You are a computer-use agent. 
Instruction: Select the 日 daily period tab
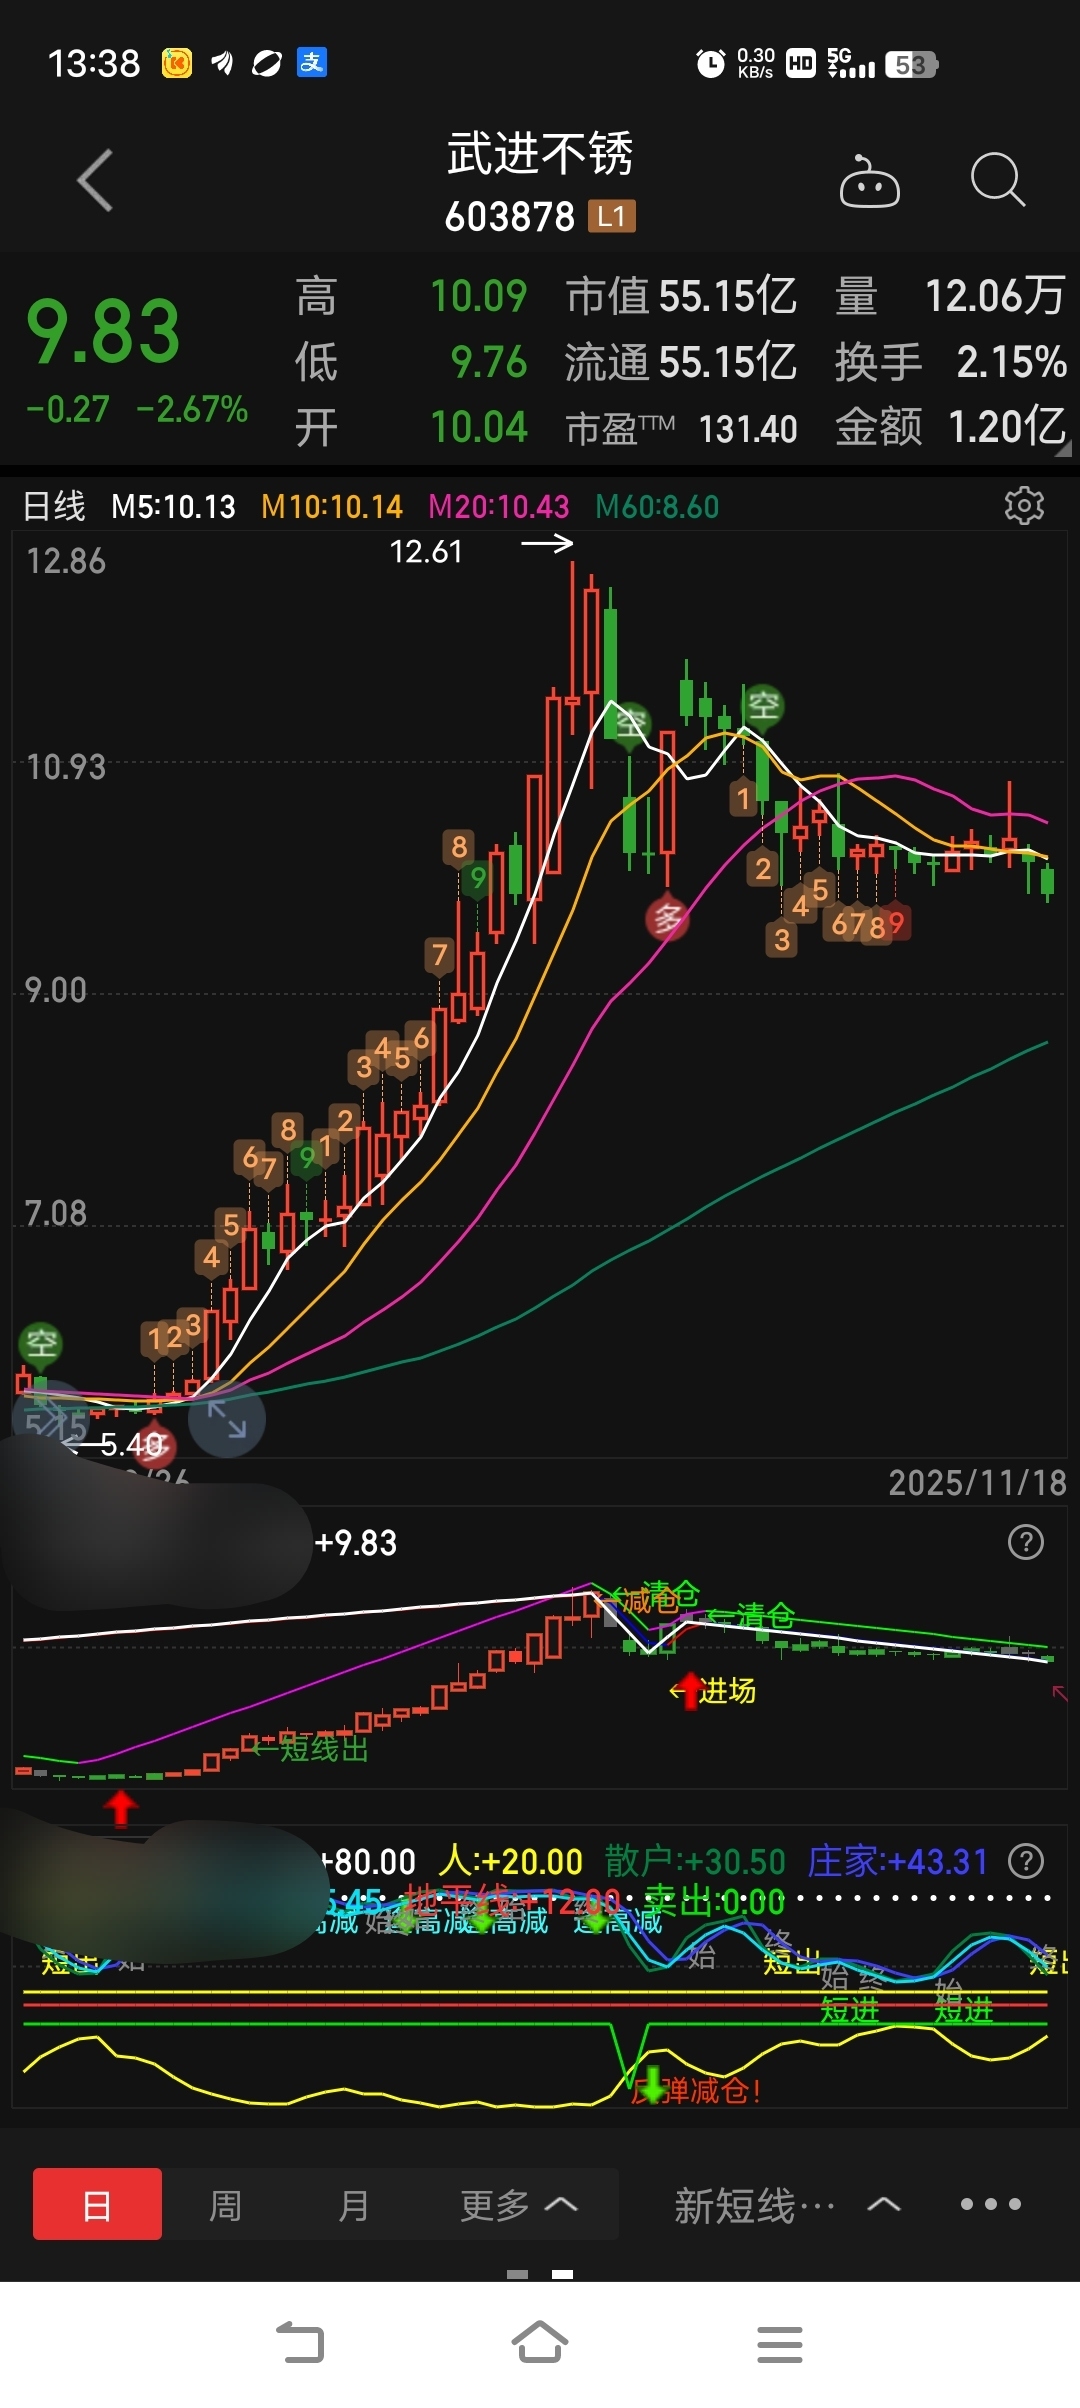97,2204
